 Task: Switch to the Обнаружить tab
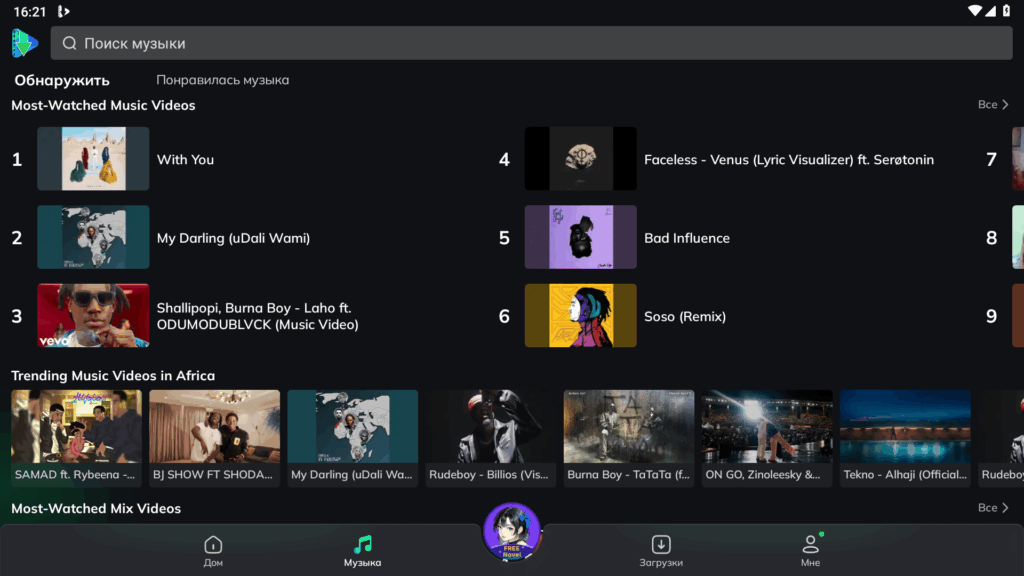tap(62, 80)
